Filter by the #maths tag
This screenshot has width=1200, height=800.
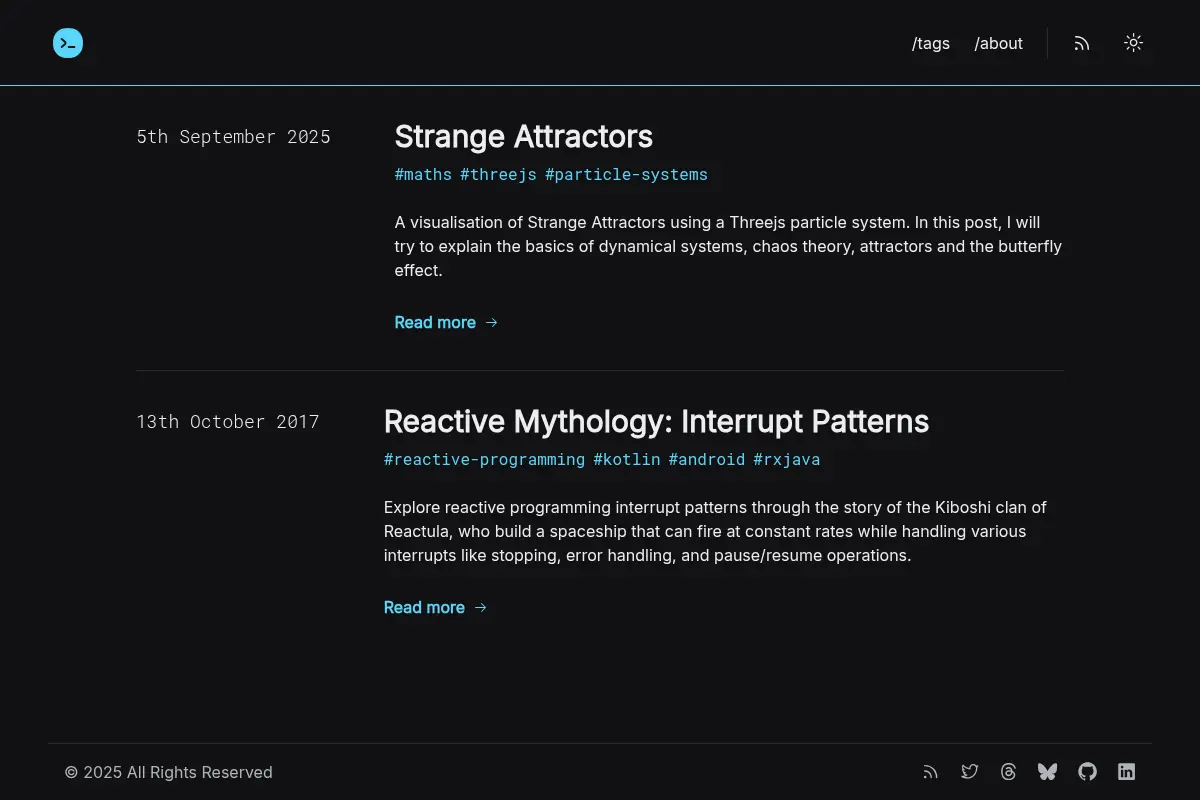click(423, 175)
